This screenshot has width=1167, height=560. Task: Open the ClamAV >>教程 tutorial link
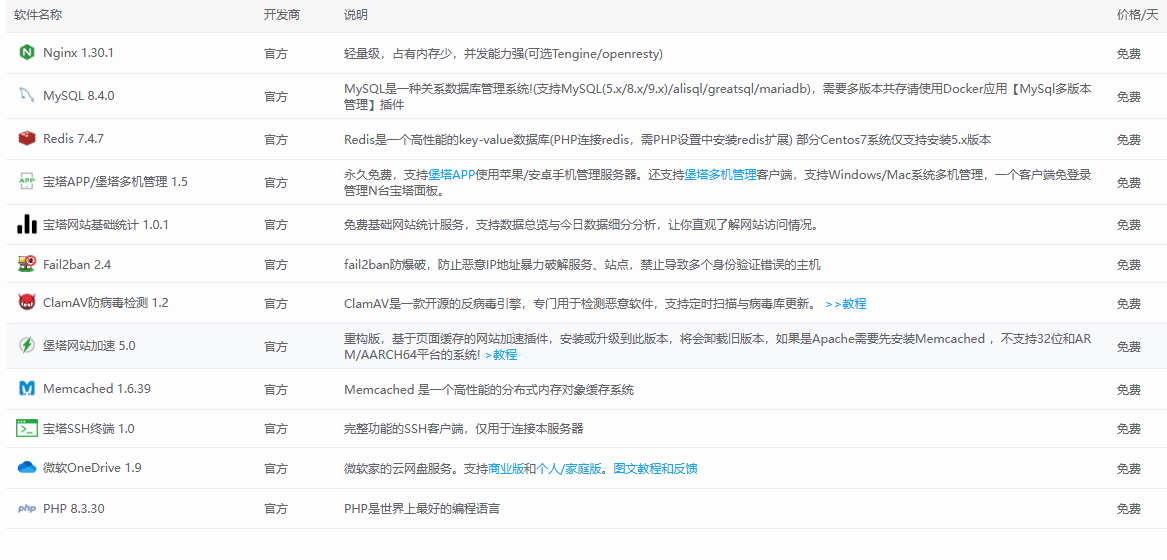846,303
